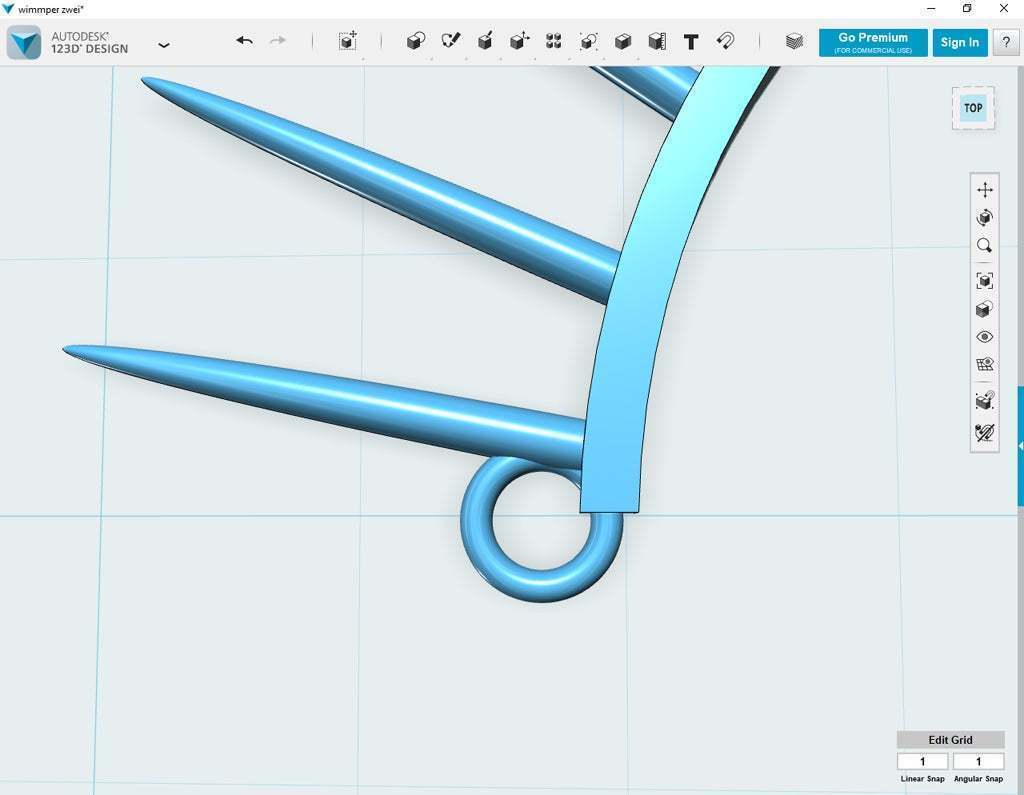Toggle visibility eye icon in navigation bar
This screenshot has width=1024, height=795.
pyautogui.click(x=985, y=337)
